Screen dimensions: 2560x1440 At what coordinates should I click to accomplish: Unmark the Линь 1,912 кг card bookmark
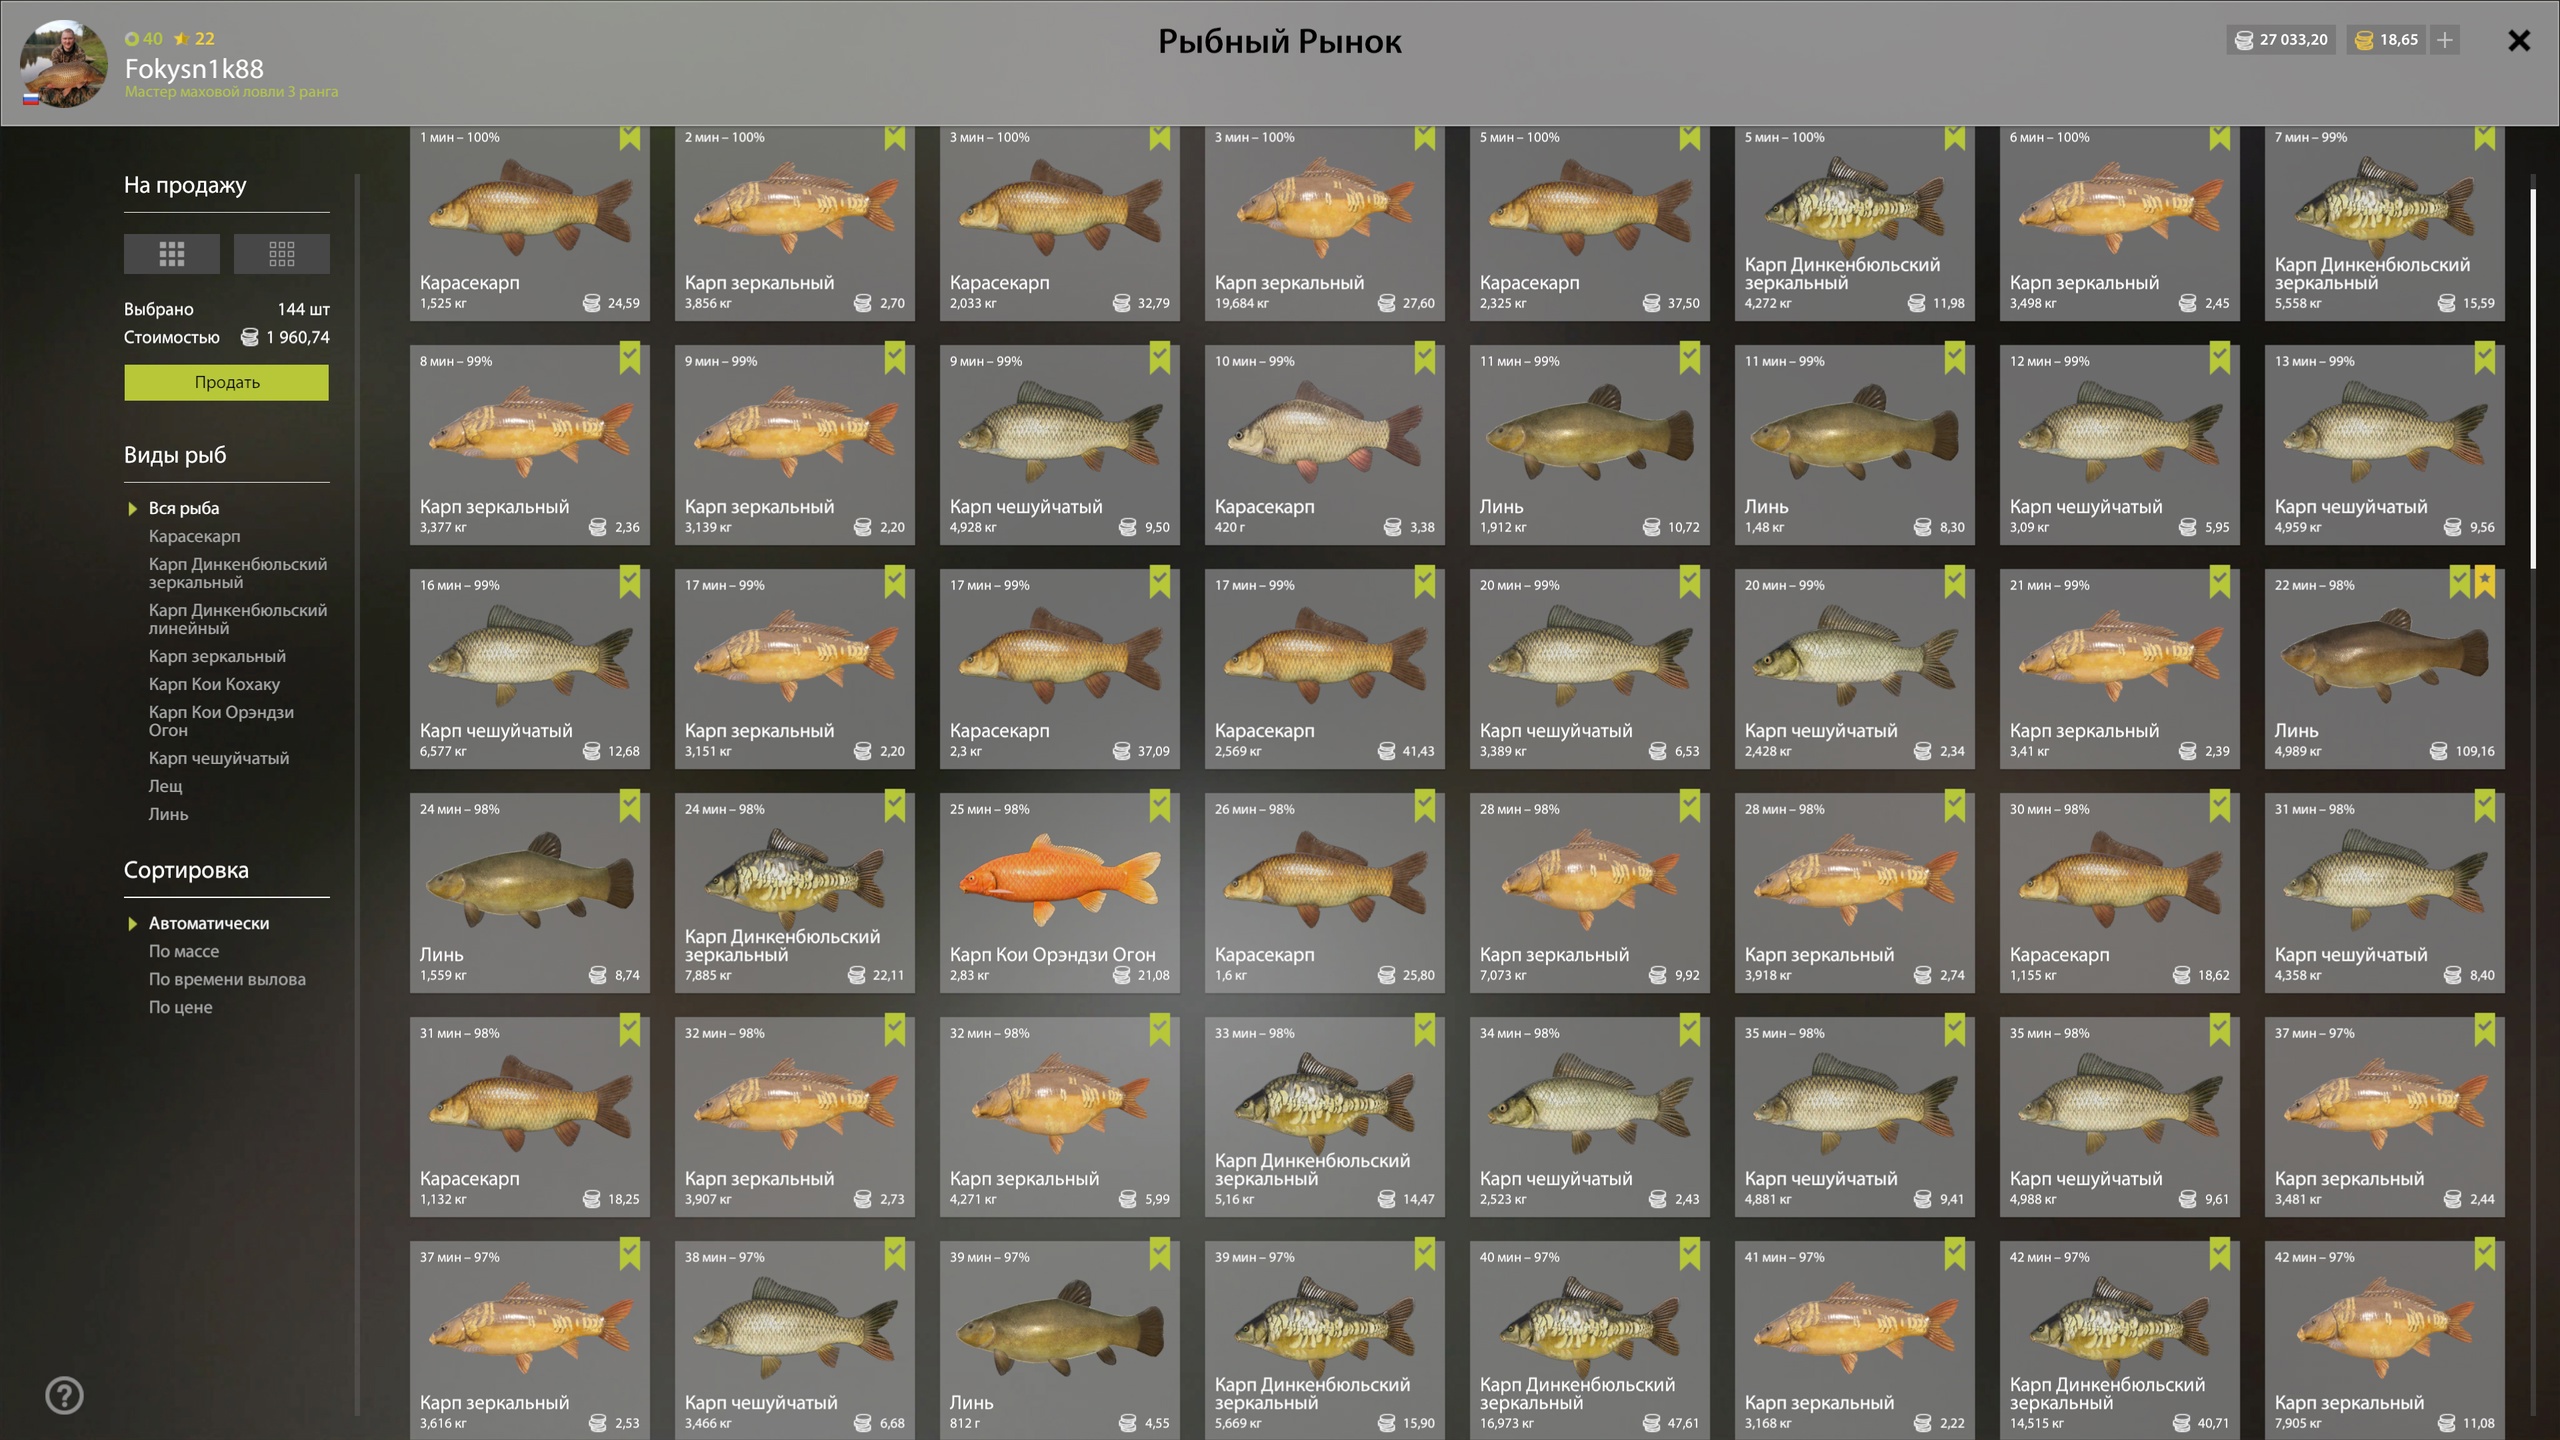point(1690,358)
